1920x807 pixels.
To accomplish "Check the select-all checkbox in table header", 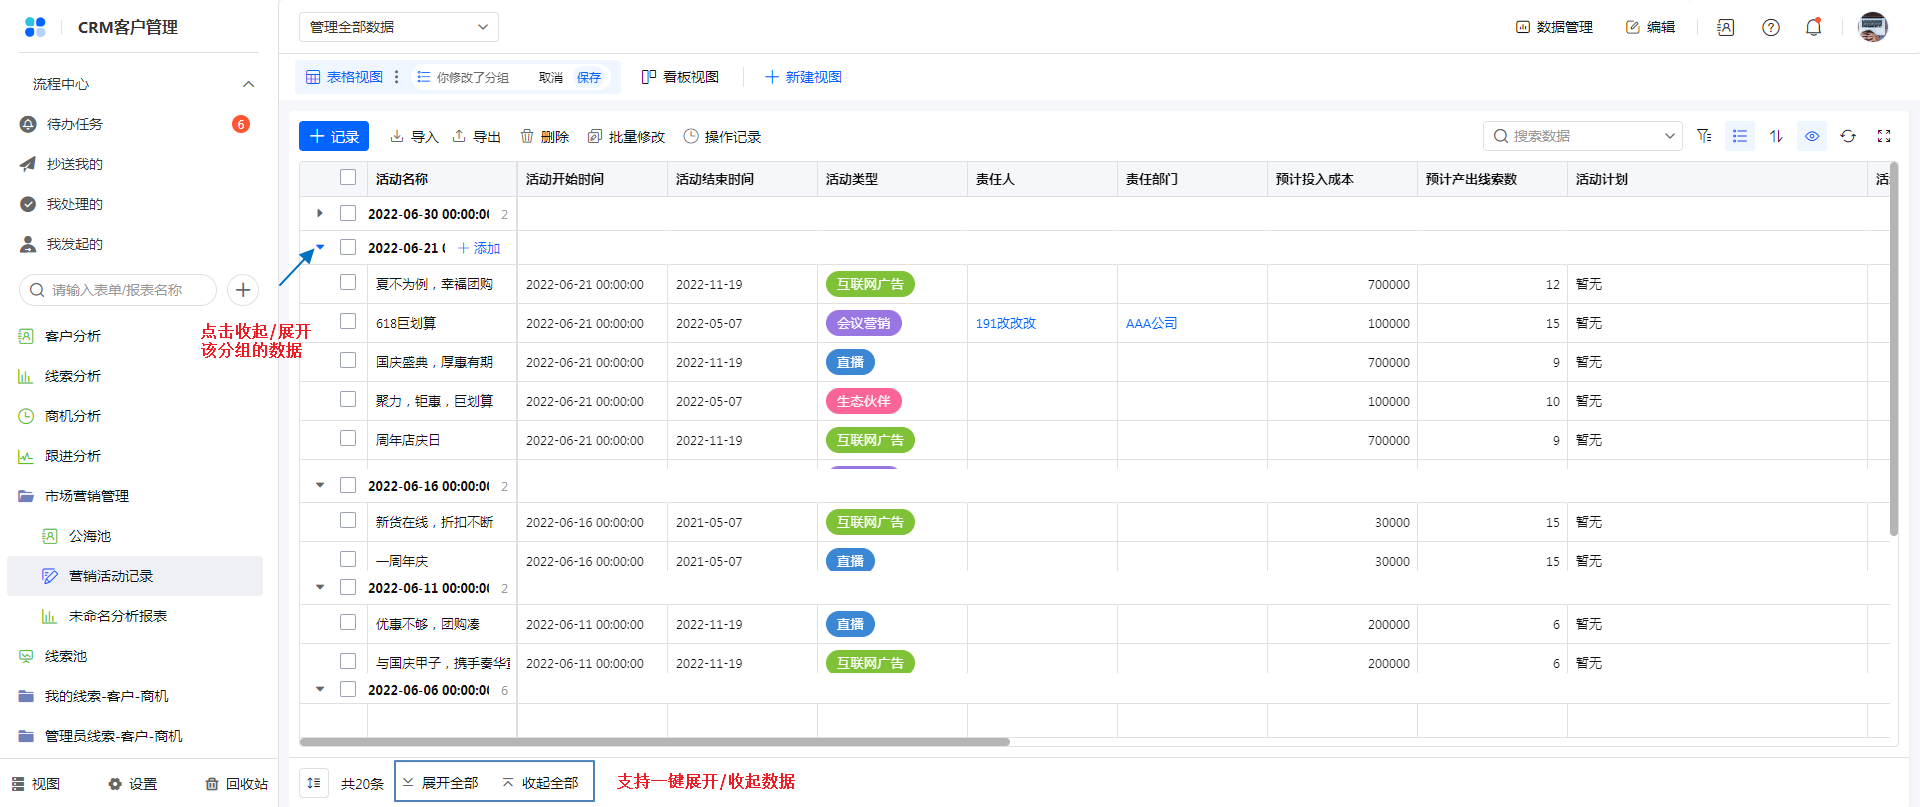I will point(348,178).
